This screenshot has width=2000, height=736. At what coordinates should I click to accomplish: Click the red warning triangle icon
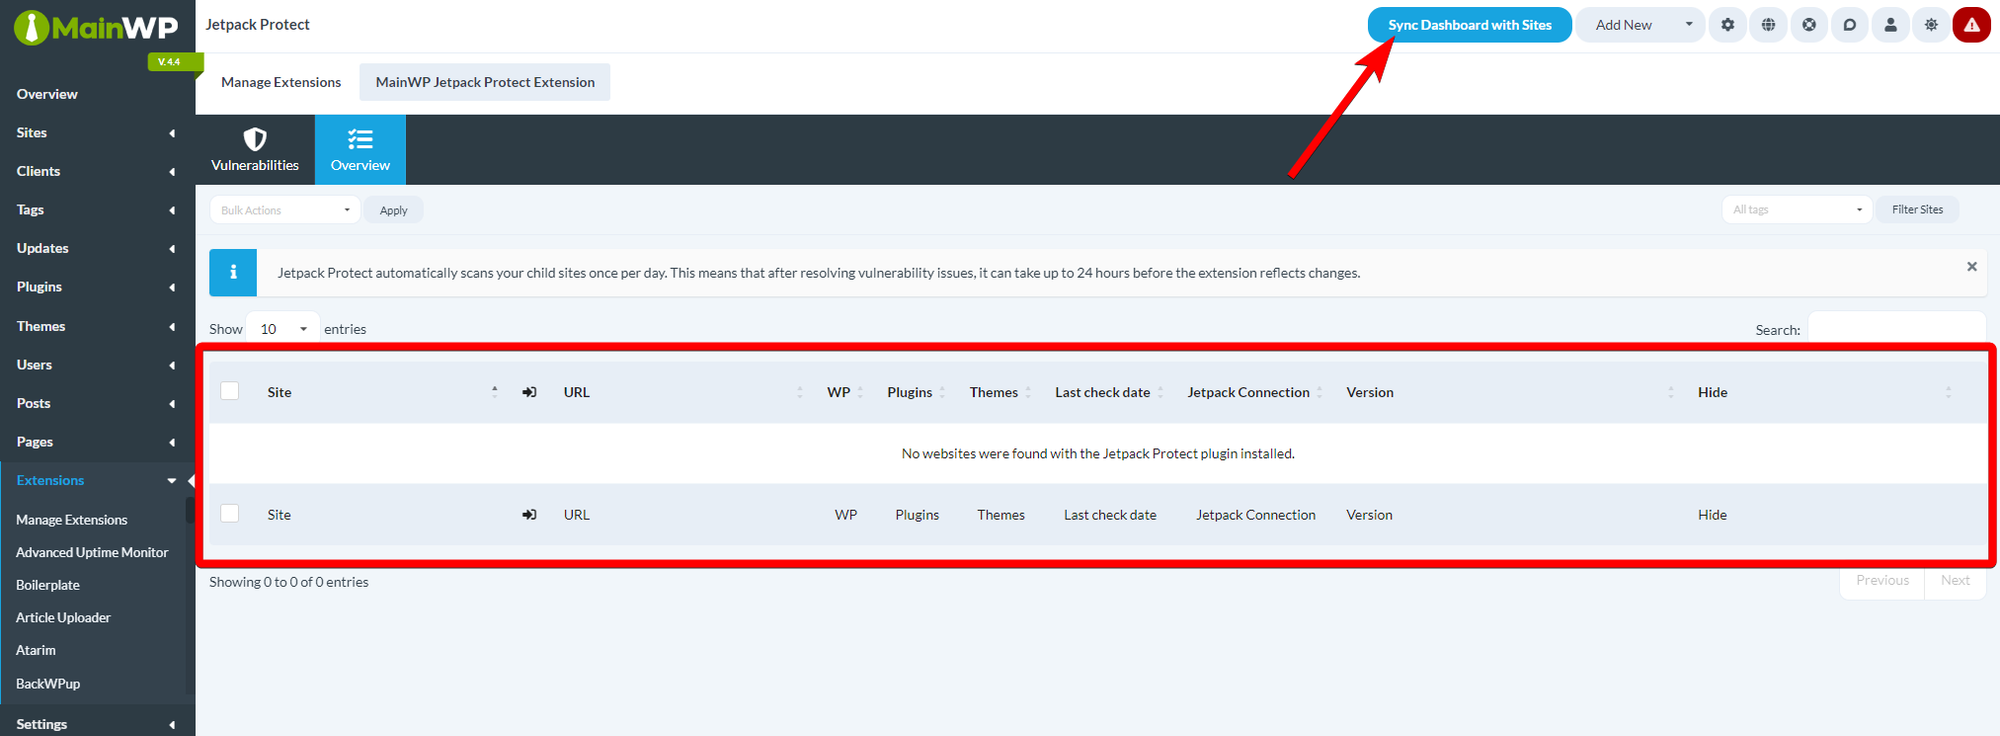click(1972, 25)
